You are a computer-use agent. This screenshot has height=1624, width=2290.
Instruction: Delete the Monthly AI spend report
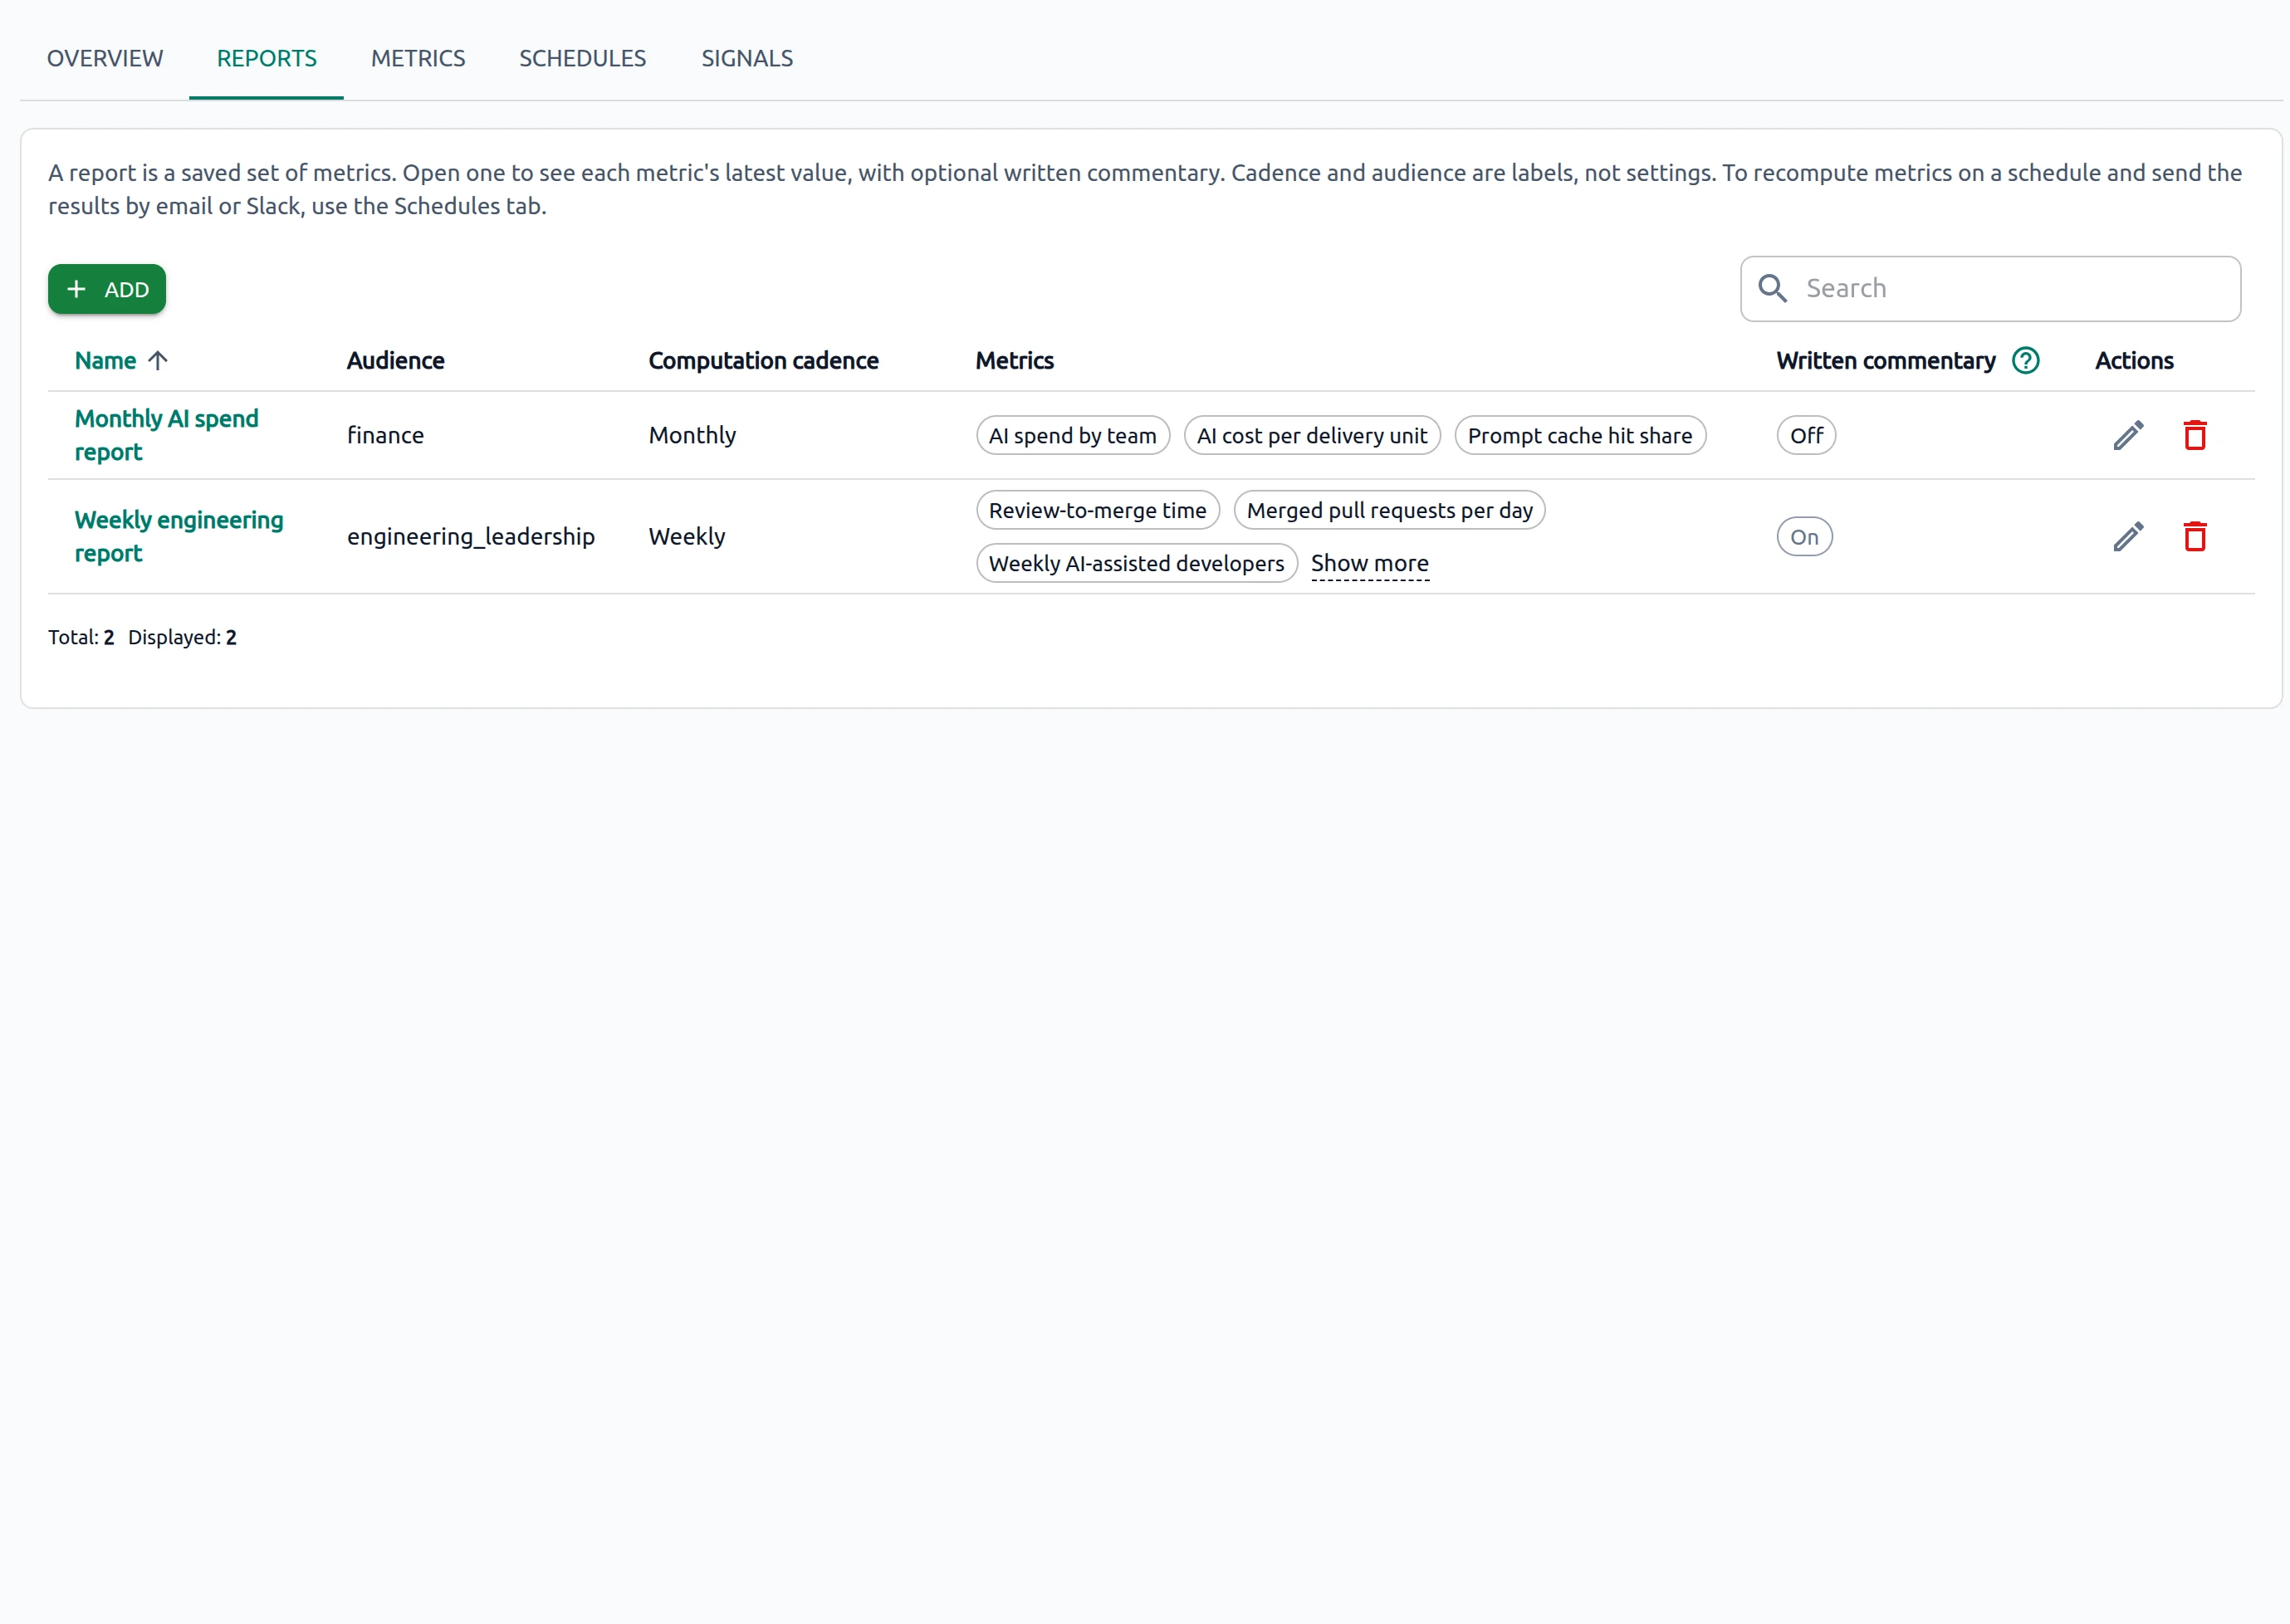click(2195, 435)
